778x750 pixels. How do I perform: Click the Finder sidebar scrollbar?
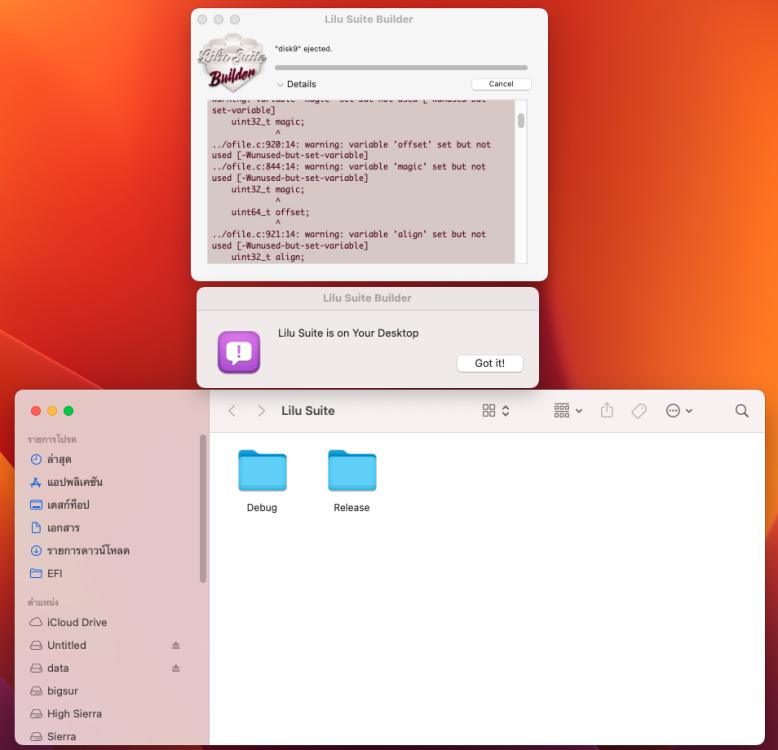[202, 508]
